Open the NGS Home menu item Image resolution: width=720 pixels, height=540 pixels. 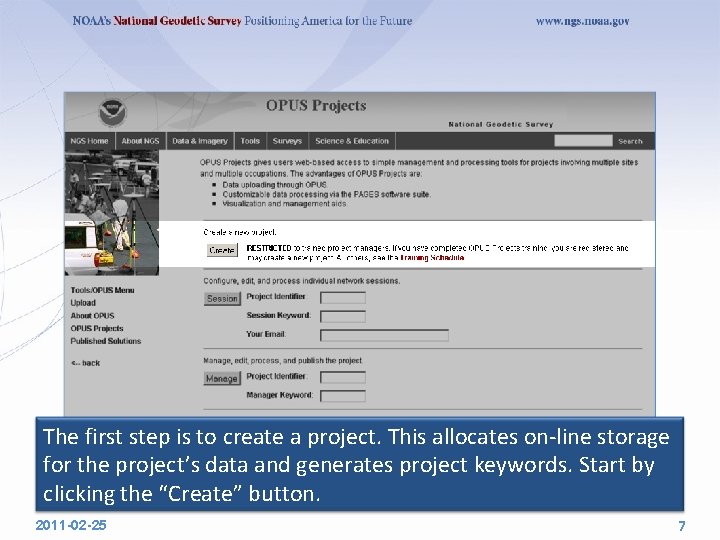coord(90,141)
